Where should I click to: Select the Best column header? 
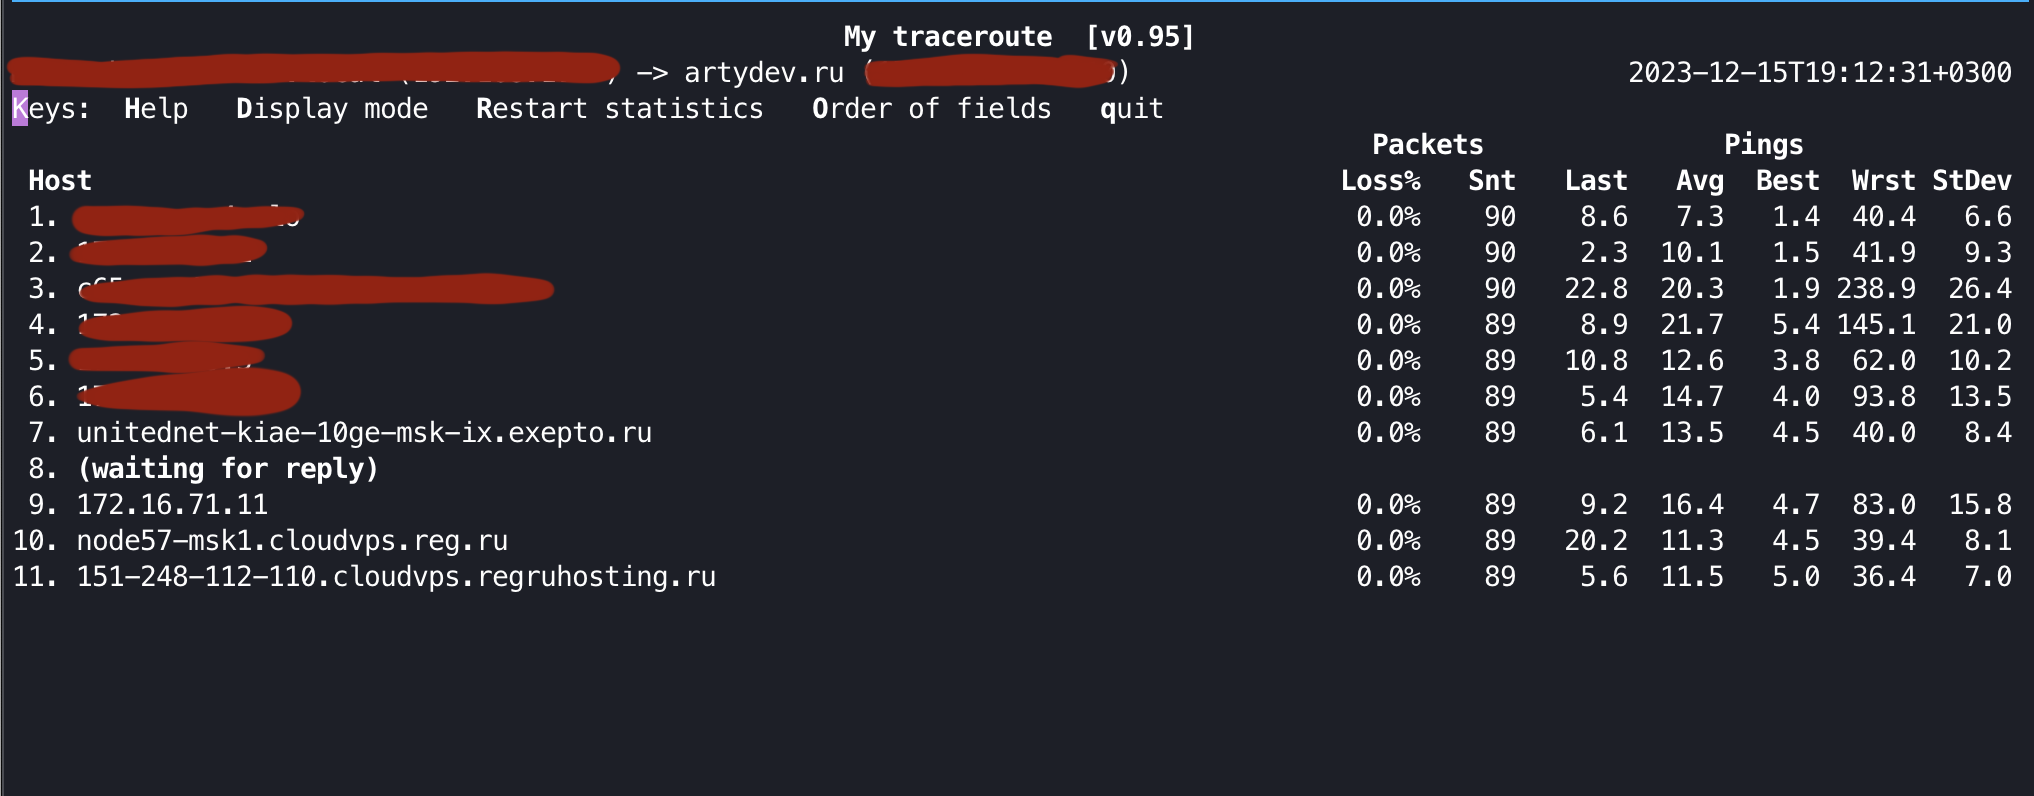point(1787,180)
